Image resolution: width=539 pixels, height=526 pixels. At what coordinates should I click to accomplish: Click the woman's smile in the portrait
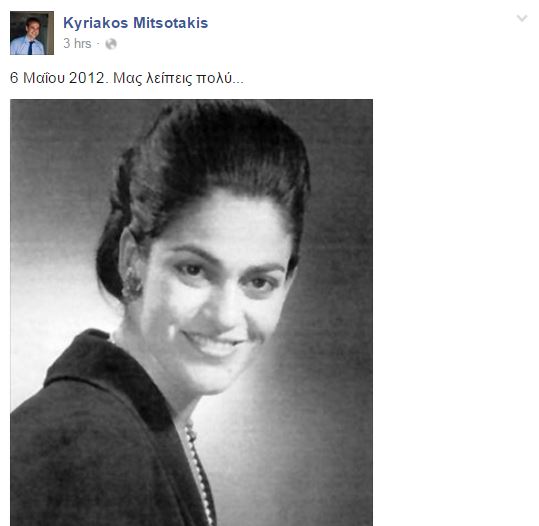212,343
